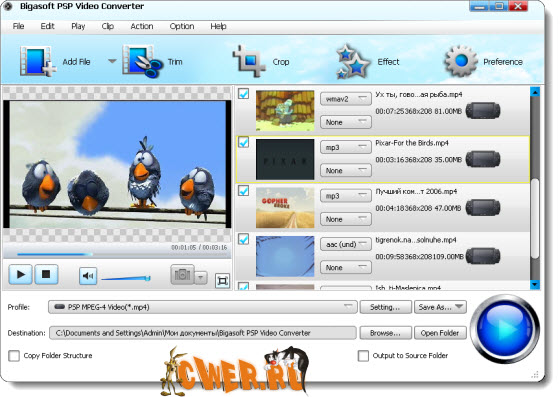Click the Open Folder button
Image resolution: width=560 pixels, height=397 pixels.
(x=440, y=333)
